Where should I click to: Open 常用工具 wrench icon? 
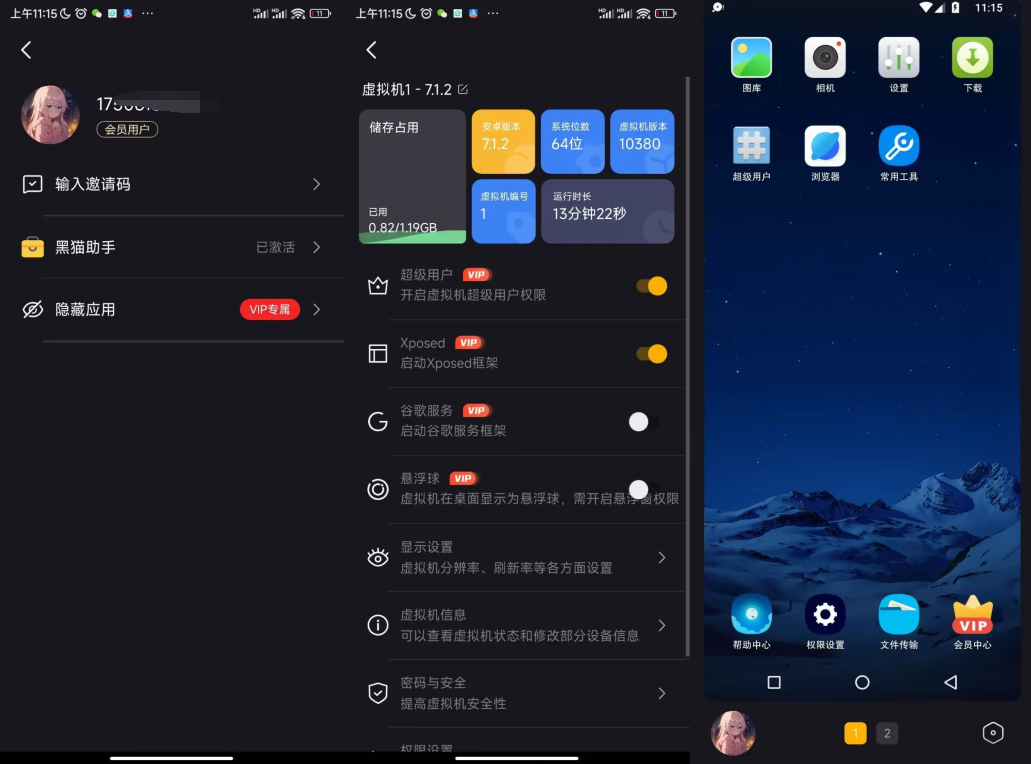click(898, 147)
